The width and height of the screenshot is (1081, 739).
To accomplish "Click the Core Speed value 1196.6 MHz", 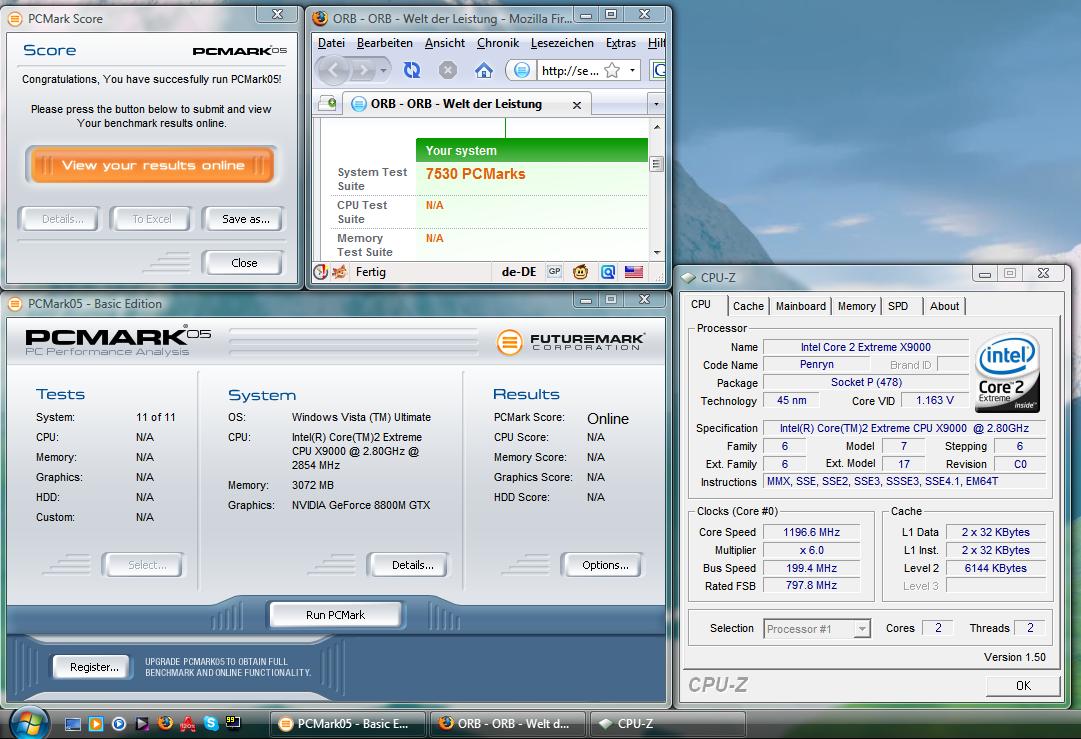I will click(811, 532).
